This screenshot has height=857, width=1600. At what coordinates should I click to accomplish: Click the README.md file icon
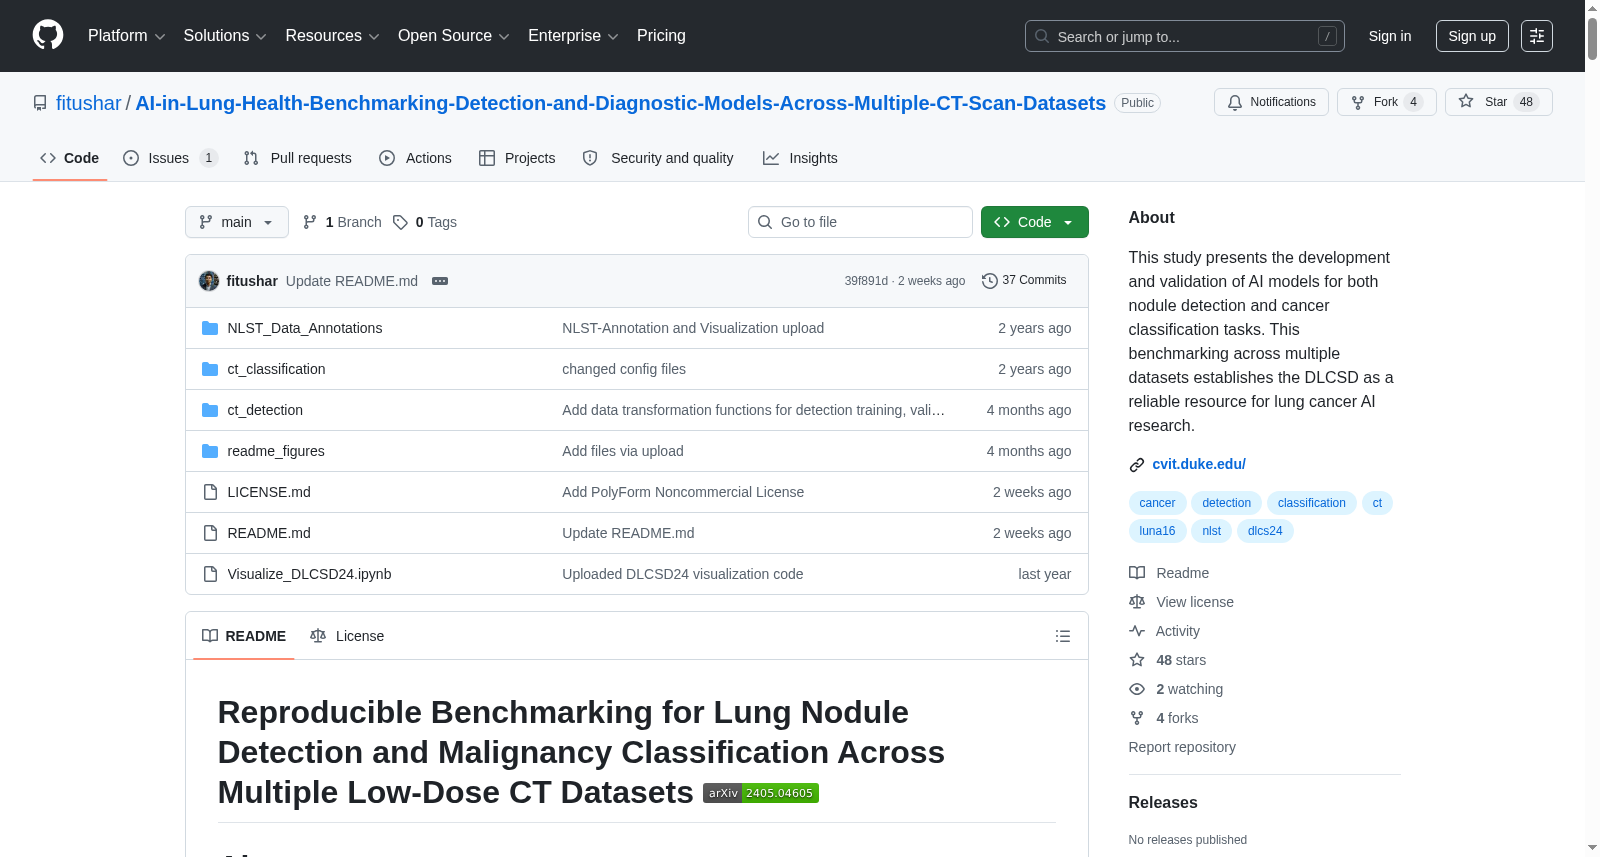(x=210, y=533)
